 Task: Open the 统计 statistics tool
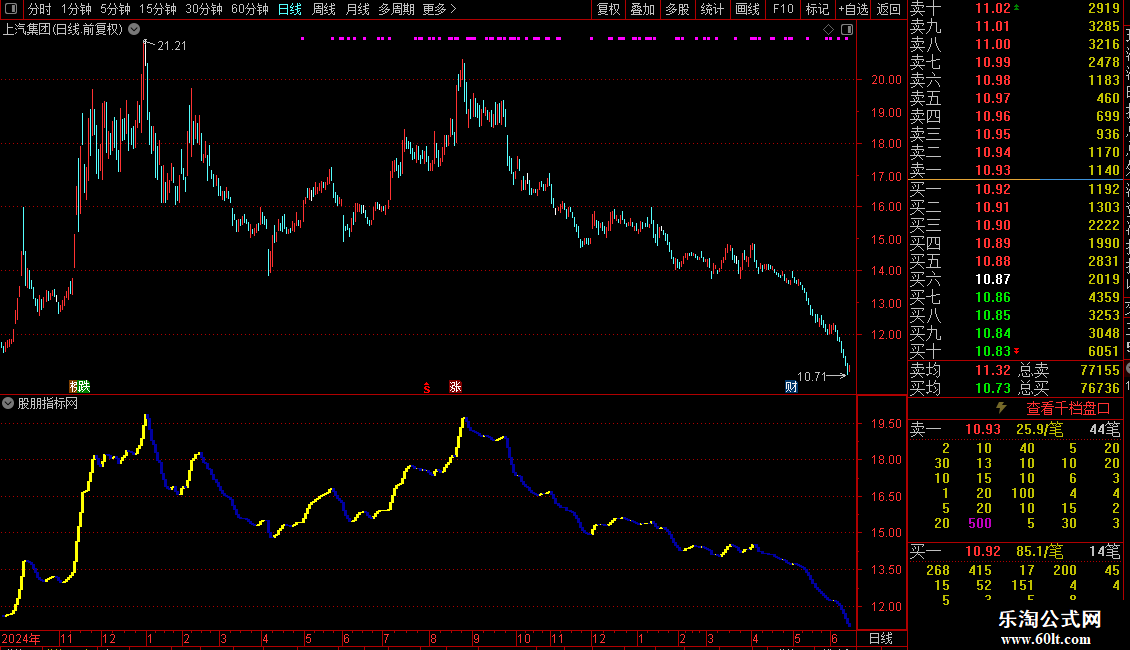point(712,9)
